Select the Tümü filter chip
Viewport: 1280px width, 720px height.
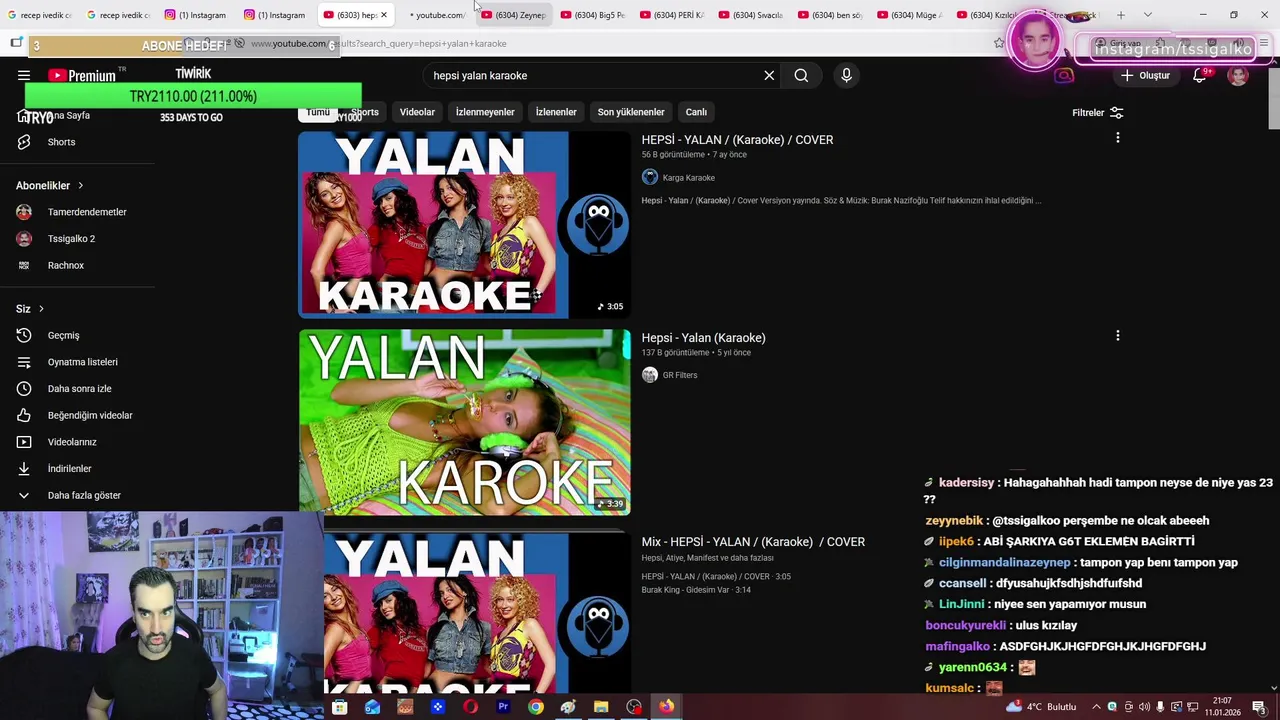pyautogui.click(x=318, y=112)
